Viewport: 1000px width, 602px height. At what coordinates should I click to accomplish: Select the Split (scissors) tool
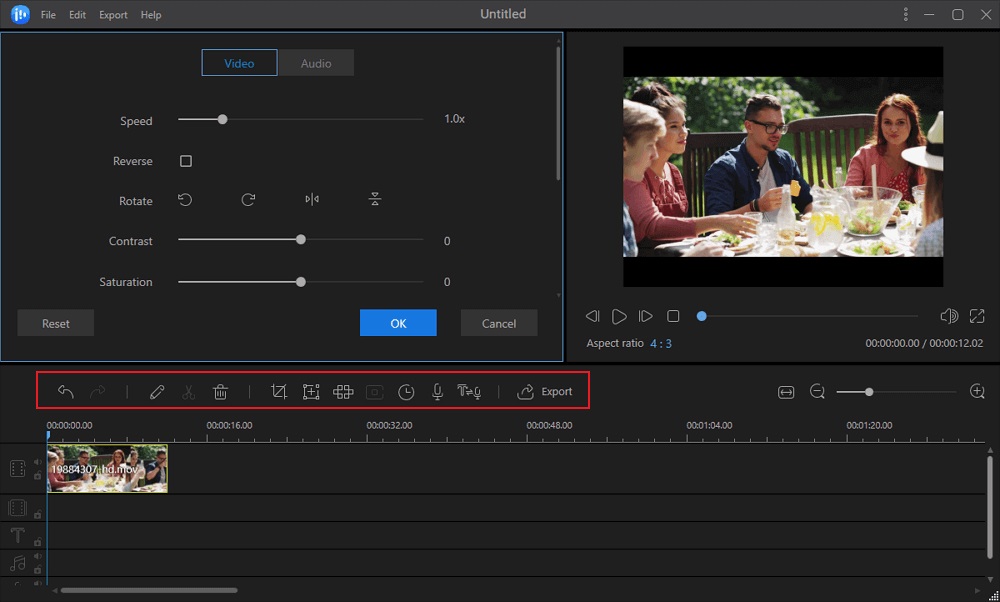tap(189, 392)
